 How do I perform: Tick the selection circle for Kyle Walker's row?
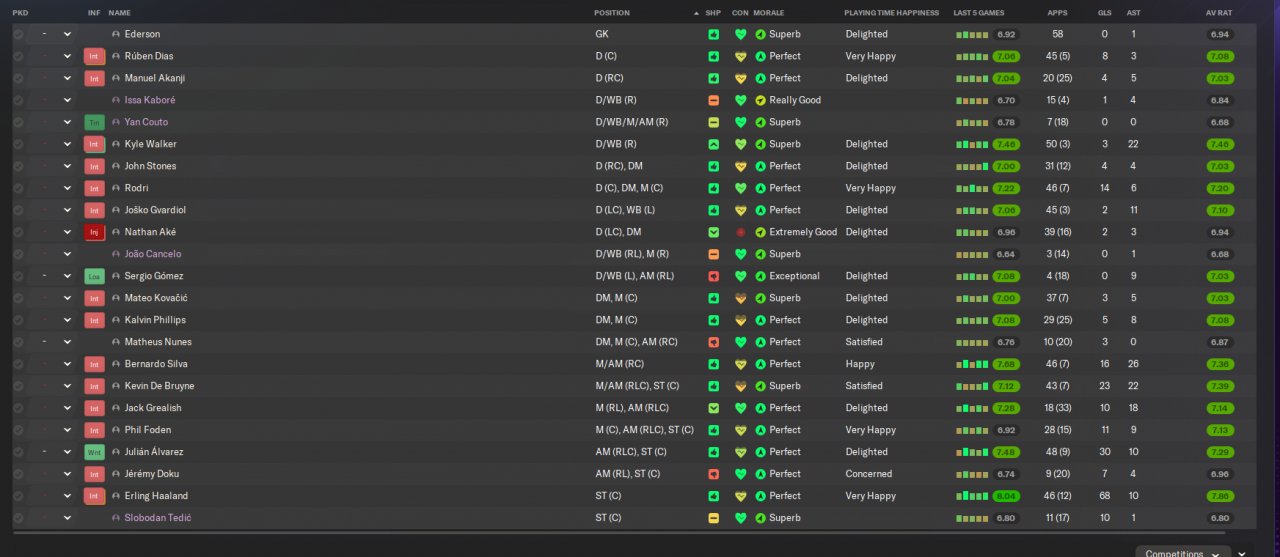coord(18,144)
